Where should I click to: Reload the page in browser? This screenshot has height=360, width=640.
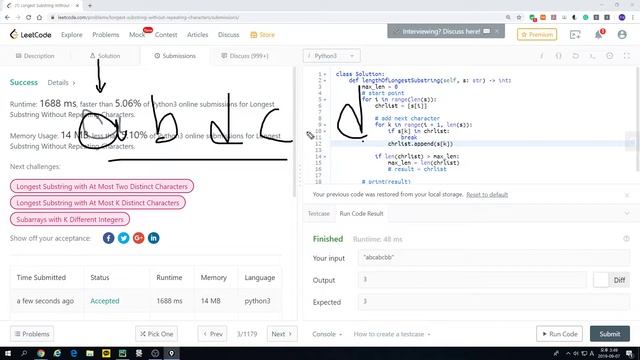29,18
